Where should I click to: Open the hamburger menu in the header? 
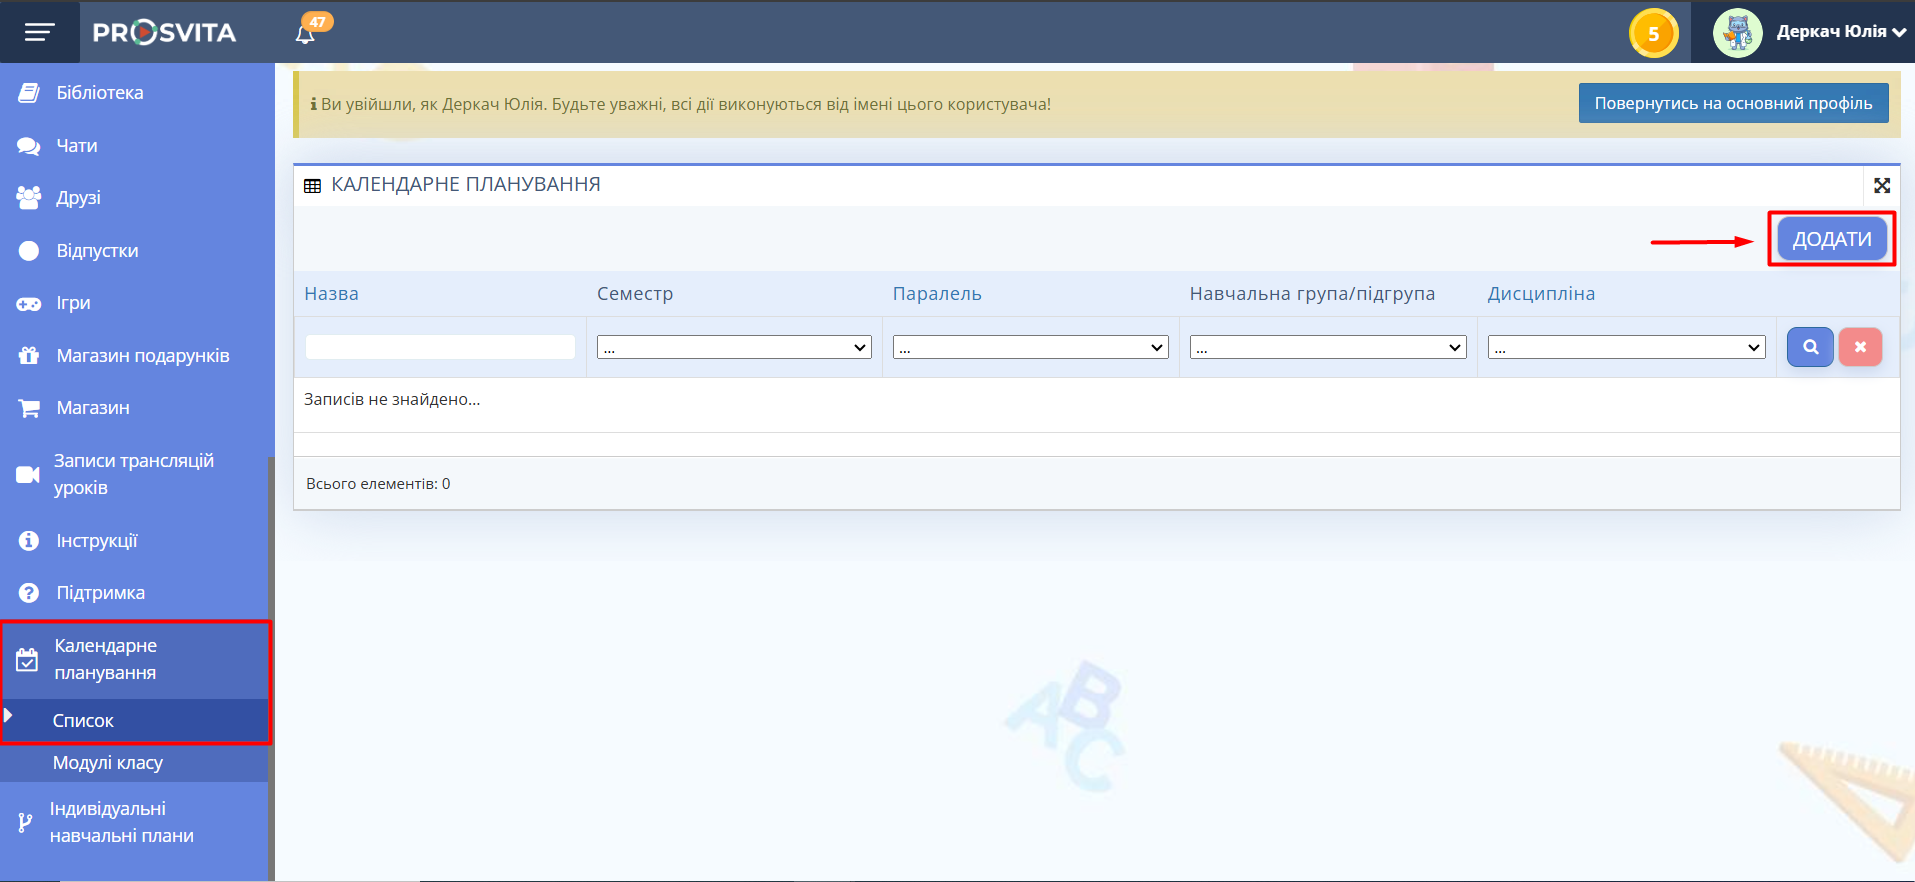tap(39, 33)
